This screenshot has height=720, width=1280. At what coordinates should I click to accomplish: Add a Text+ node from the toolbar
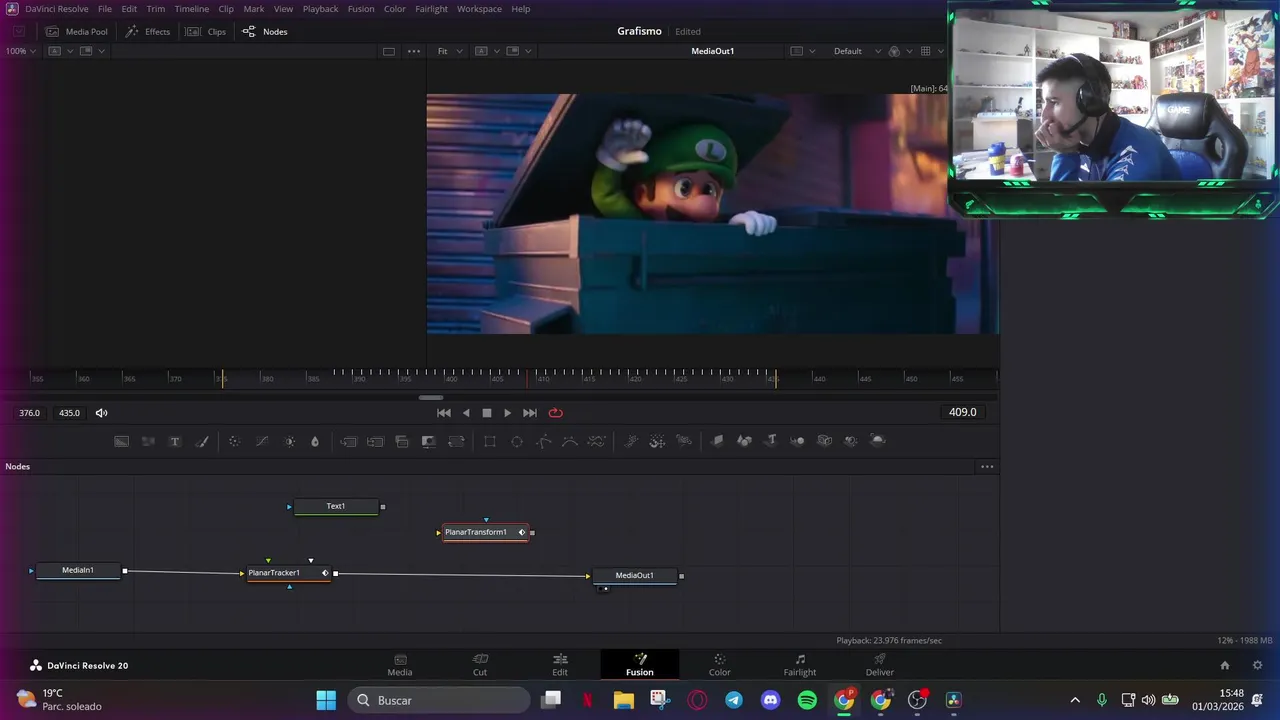point(175,441)
